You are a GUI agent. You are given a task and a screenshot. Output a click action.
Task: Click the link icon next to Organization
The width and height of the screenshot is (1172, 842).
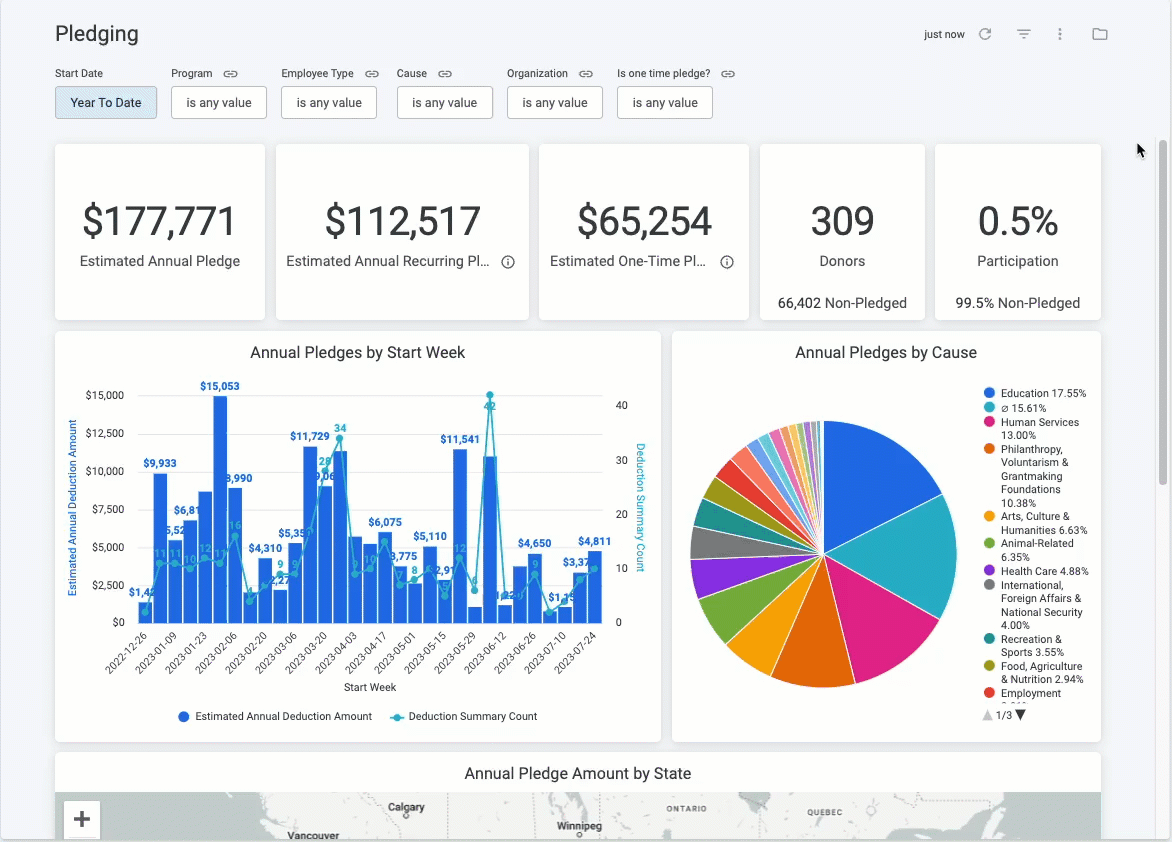(586, 73)
